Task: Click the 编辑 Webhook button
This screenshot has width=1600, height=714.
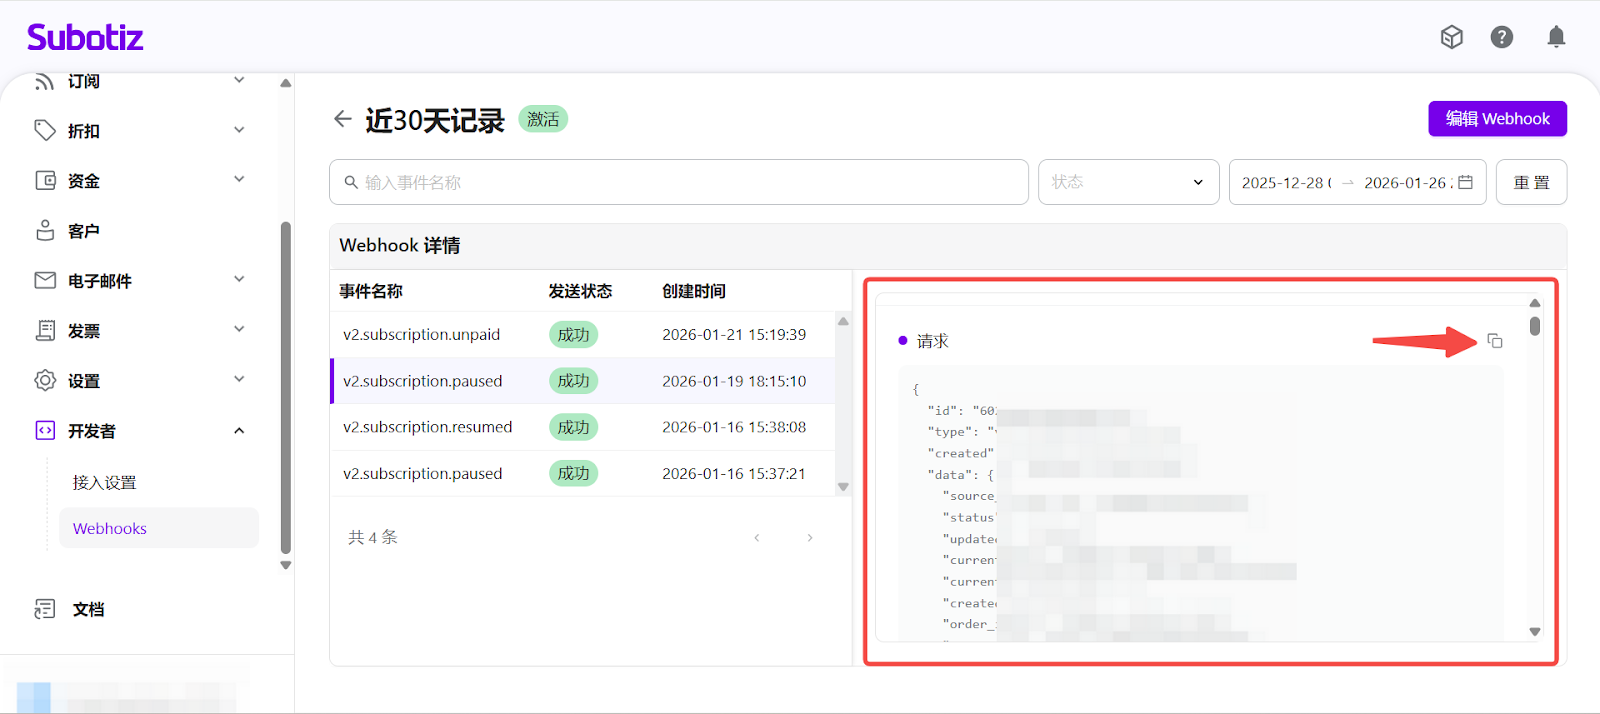Action: [1497, 119]
